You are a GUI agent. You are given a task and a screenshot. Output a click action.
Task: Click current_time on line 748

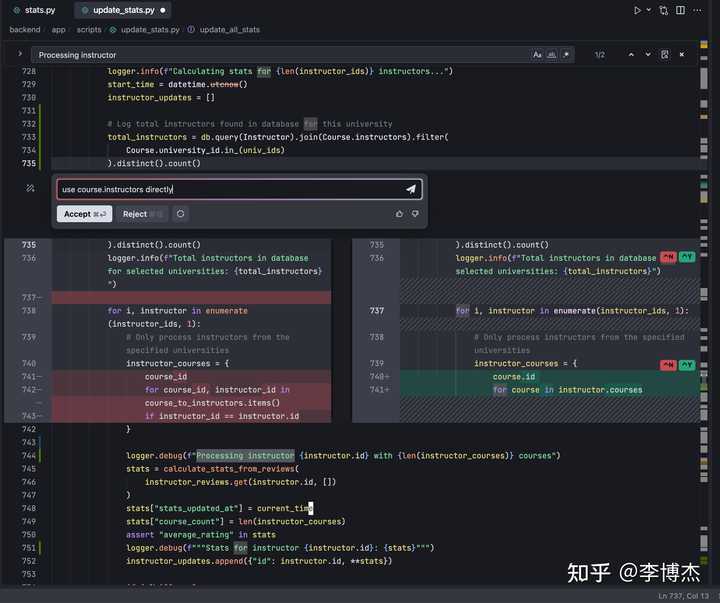[x=285, y=508]
